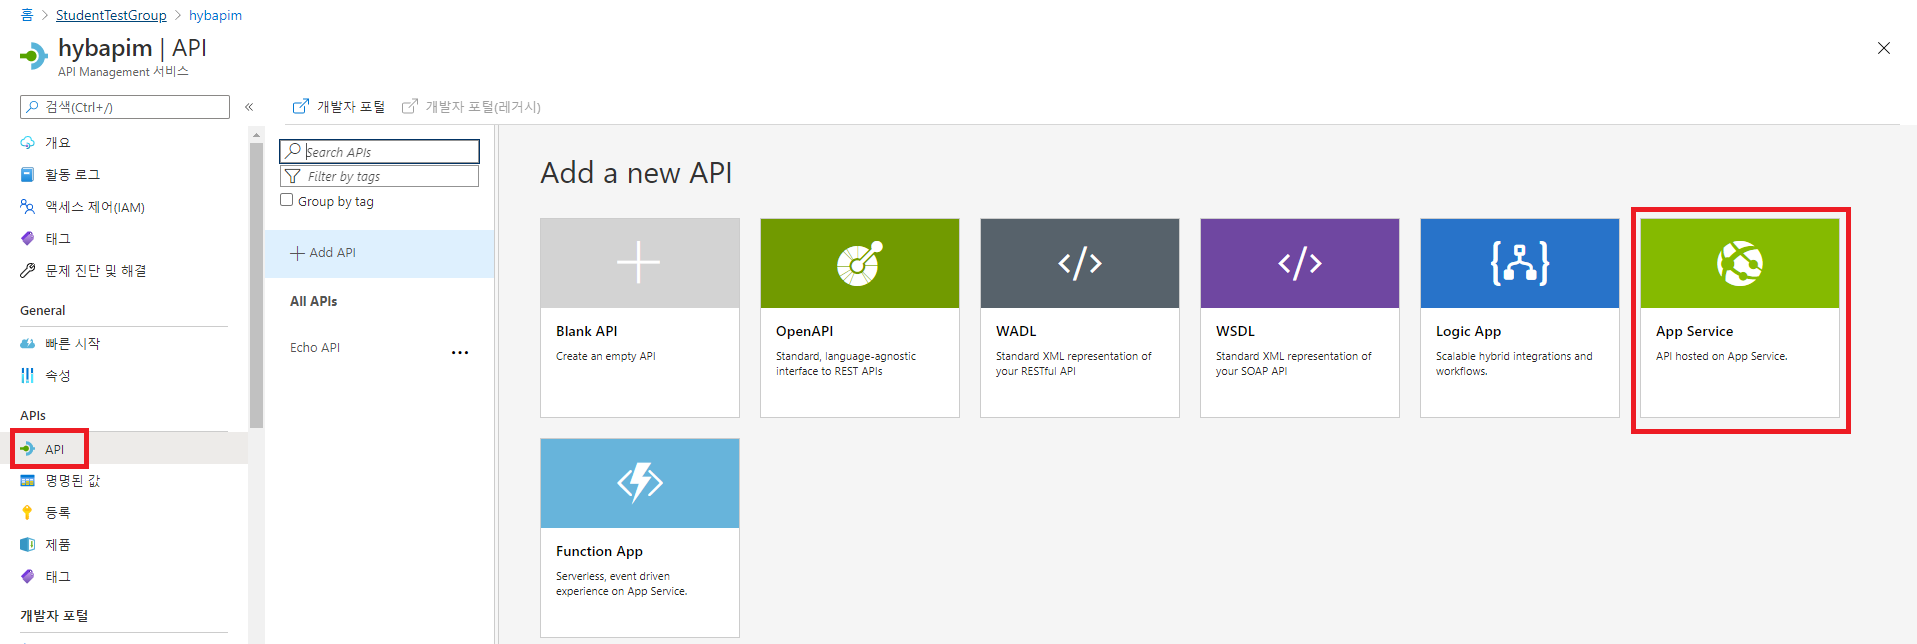Image resolution: width=1917 pixels, height=644 pixels.
Task: Open 개요 overview in sidebar
Action: pyautogui.click(x=58, y=143)
